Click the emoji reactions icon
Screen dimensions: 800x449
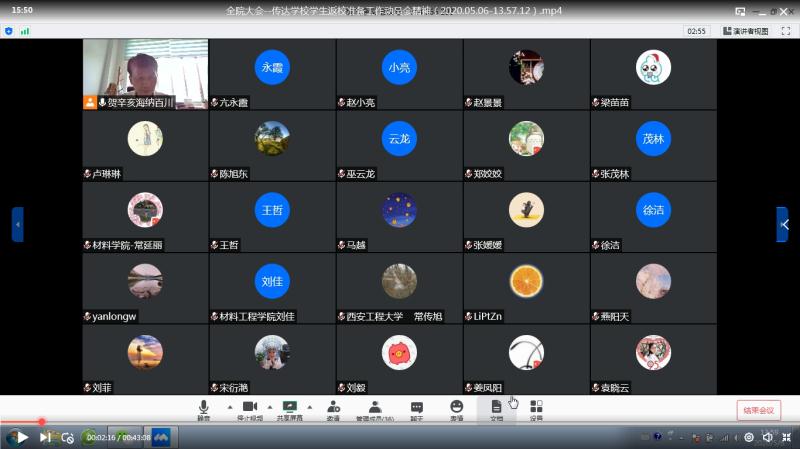[x=457, y=409]
